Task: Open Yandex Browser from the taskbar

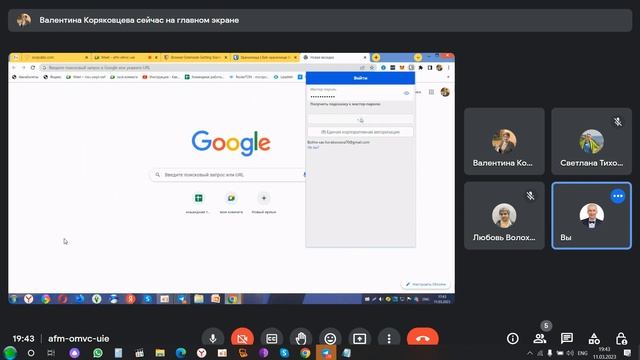Action: (x=202, y=353)
